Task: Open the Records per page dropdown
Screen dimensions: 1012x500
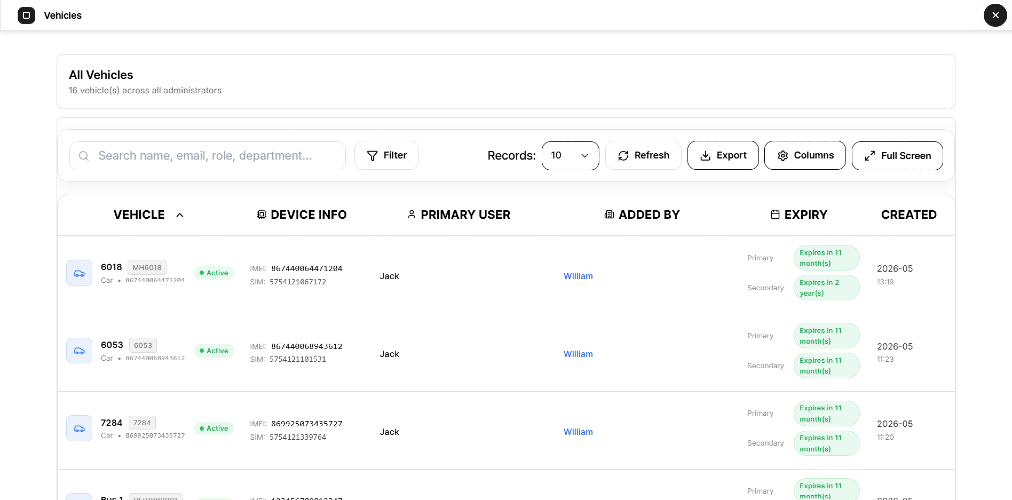Action: click(571, 155)
